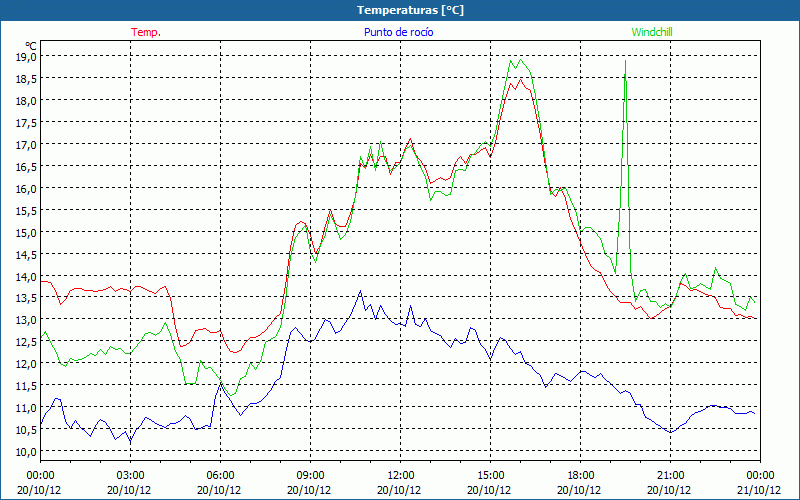Viewport: 800px width, 500px height.
Task: Click the '°C' unit label on the axis
Action: pyautogui.click(x=30, y=46)
